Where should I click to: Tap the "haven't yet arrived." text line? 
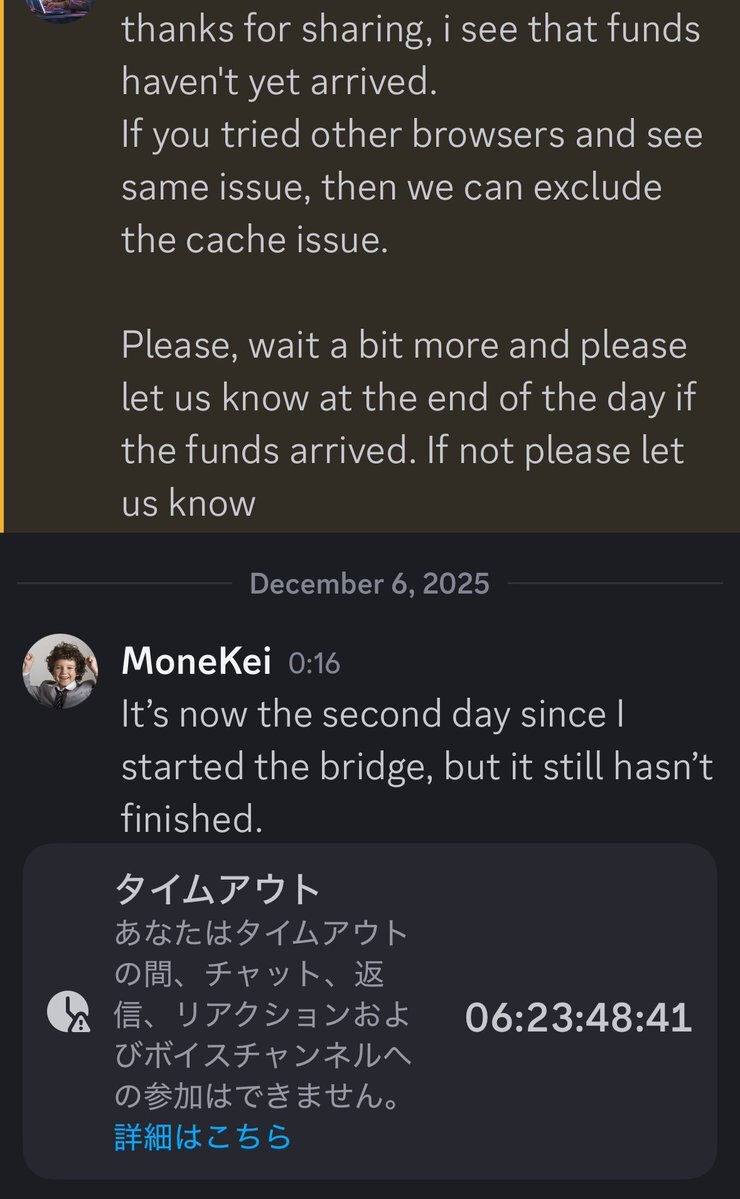pyautogui.click(x=279, y=83)
